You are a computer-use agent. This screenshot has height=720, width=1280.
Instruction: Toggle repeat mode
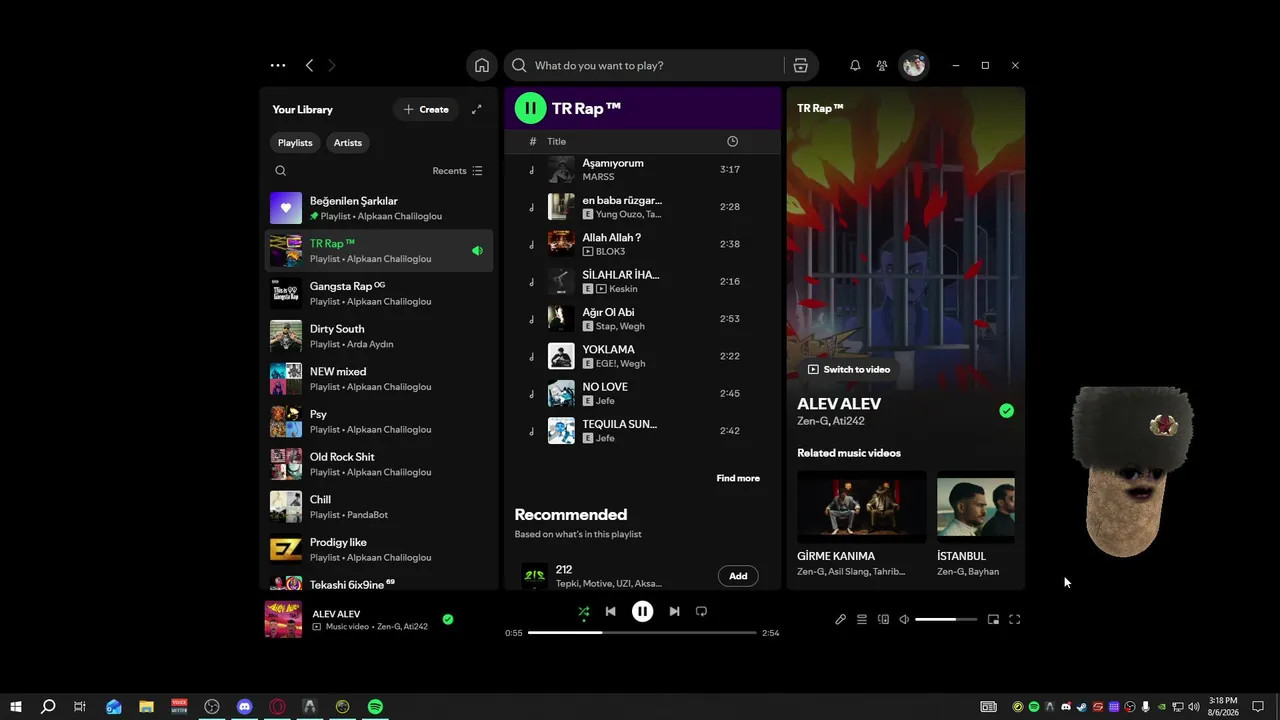[x=701, y=611]
